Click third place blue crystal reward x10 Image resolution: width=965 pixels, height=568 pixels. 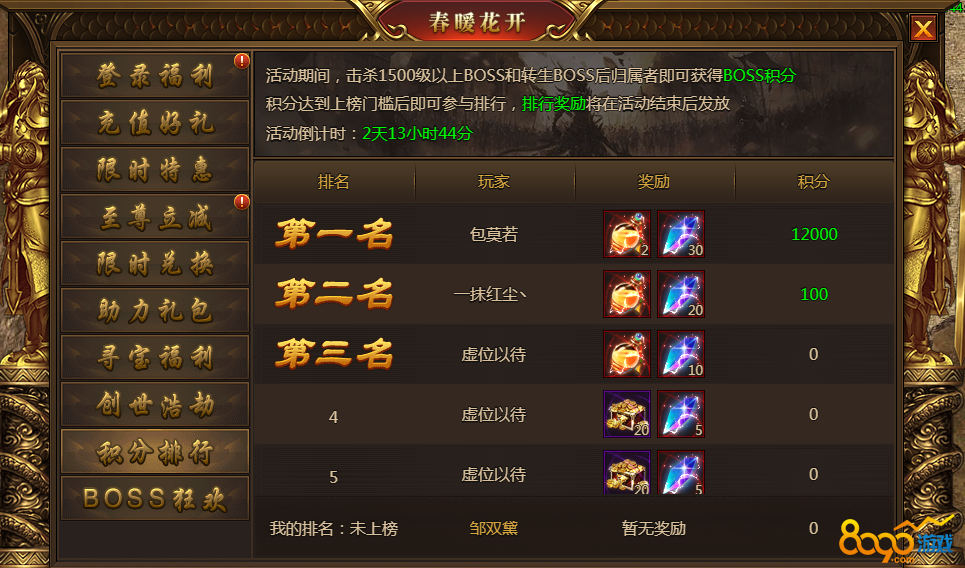681,354
